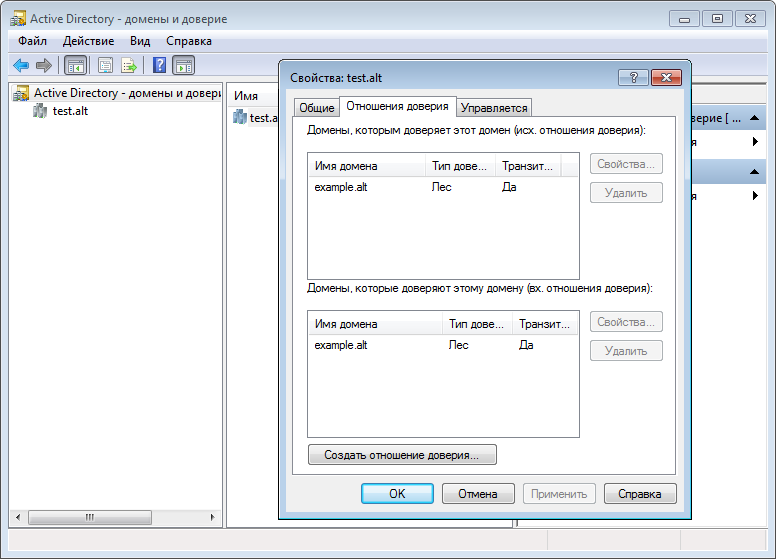Click Тип дове... header in outgoing list
The image size is (776, 559).
[x=460, y=166]
